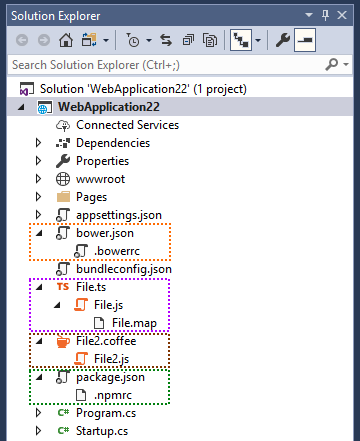Toggle the file nesting button

point(241,40)
